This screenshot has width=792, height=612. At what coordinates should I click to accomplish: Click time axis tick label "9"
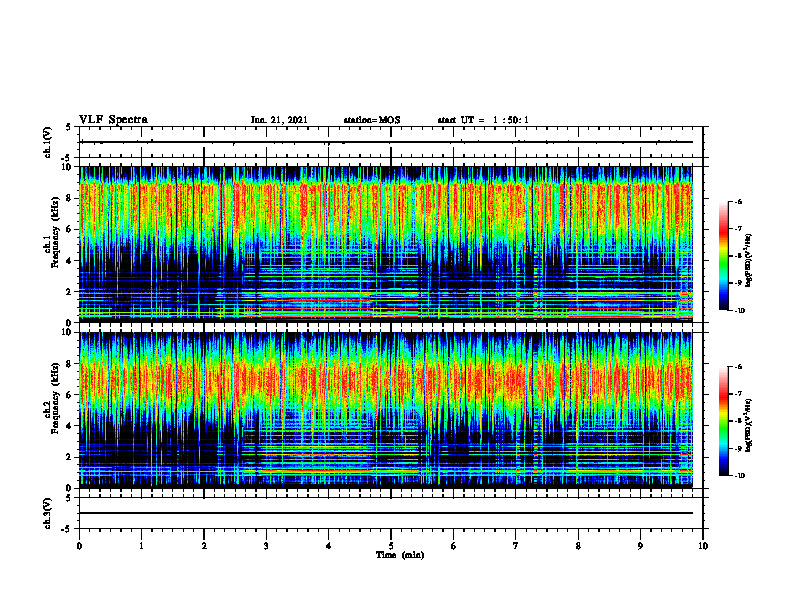(x=640, y=546)
